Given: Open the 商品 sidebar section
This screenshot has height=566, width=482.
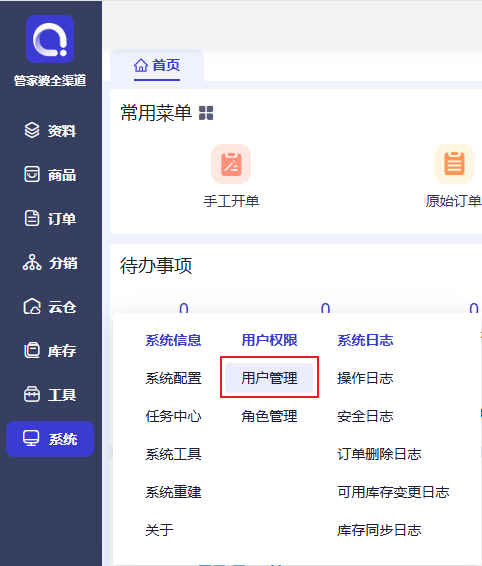Looking at the screenshot, I should point(50,174).
